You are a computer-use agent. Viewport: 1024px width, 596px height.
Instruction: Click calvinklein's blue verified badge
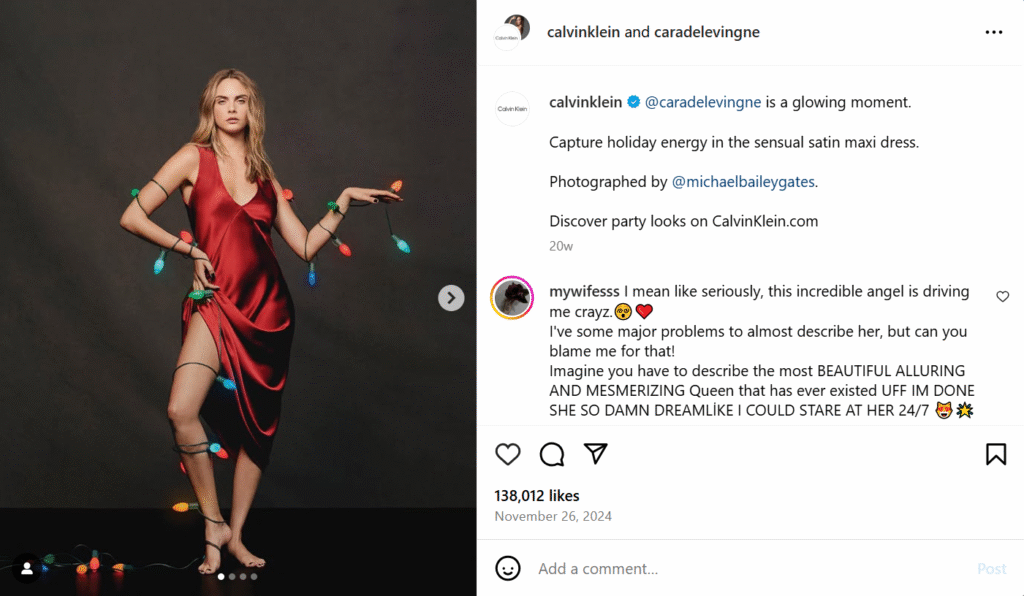click(x=633, y=101)
